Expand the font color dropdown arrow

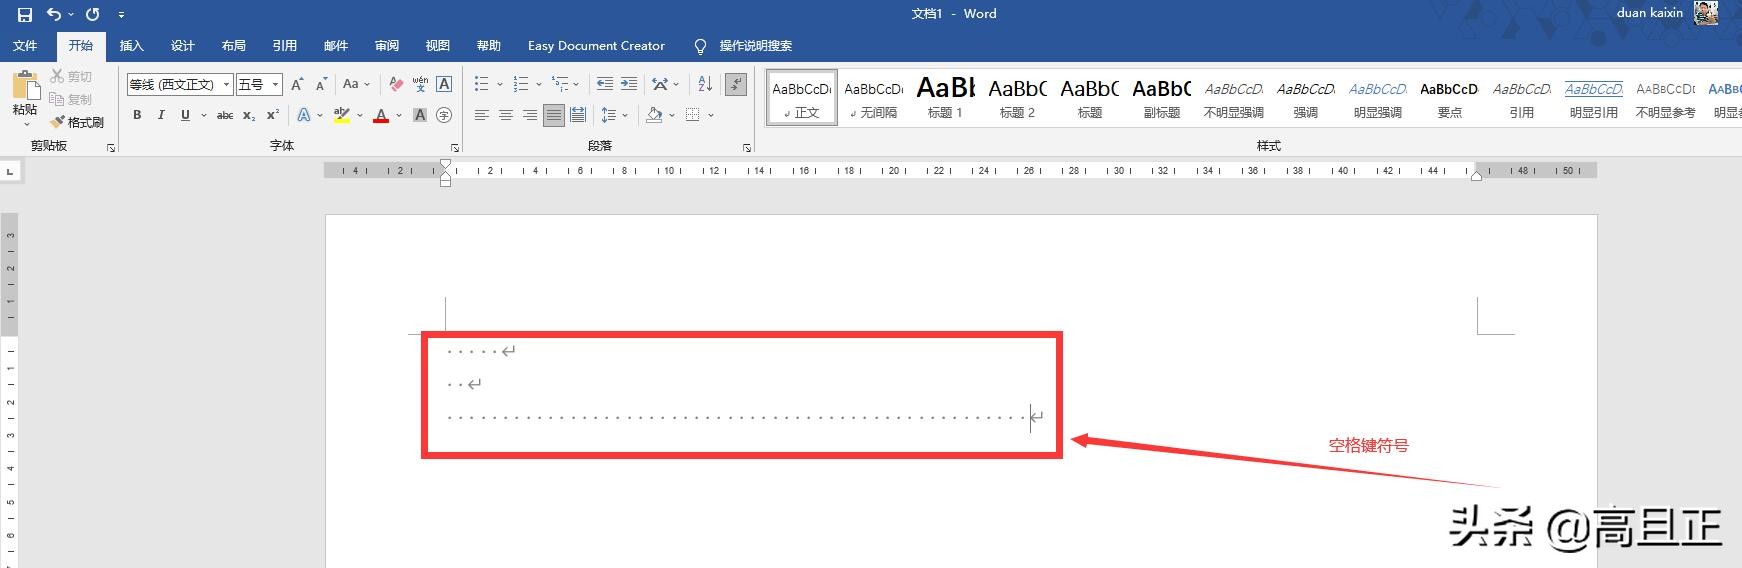pyautogui.click(x=399, y=115)
